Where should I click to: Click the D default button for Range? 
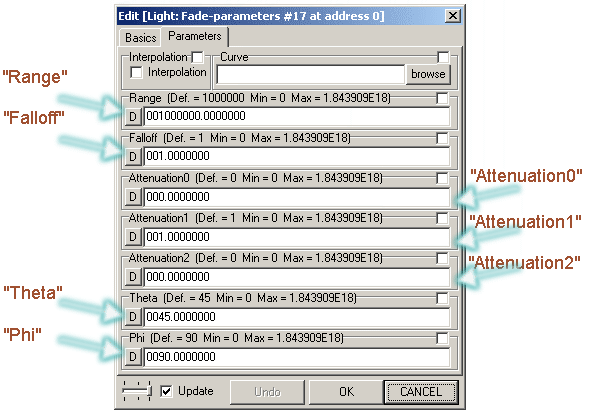[133, 116]
